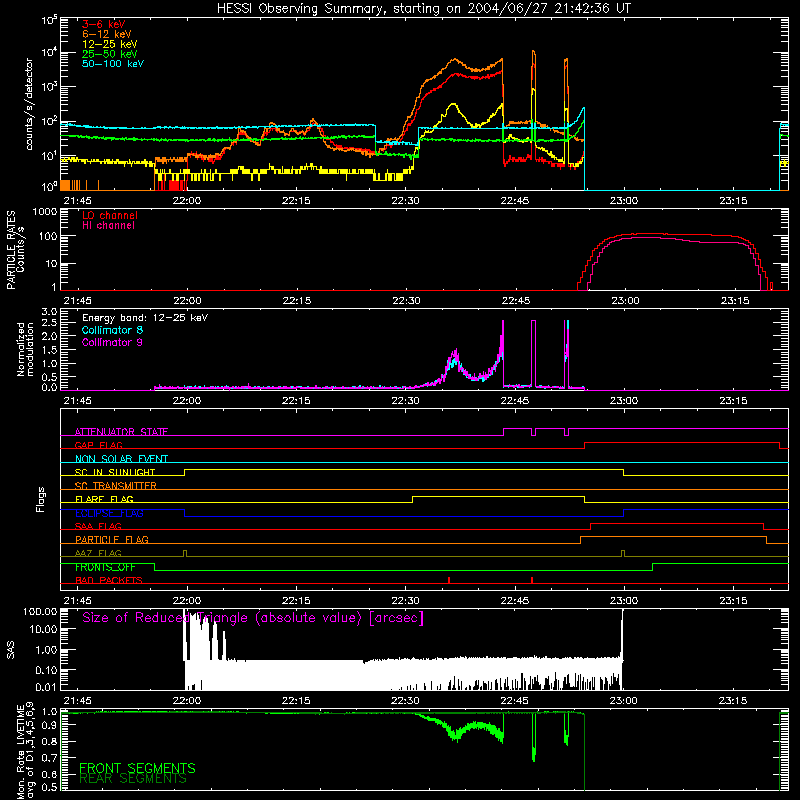Click the 6-12 keV main peak near 22:37

coord(454,60)
